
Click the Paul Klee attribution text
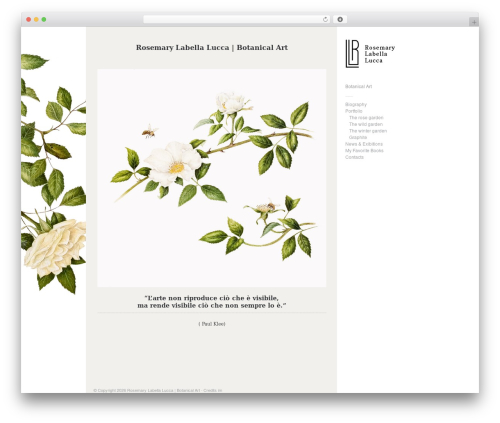click(212, 324)
